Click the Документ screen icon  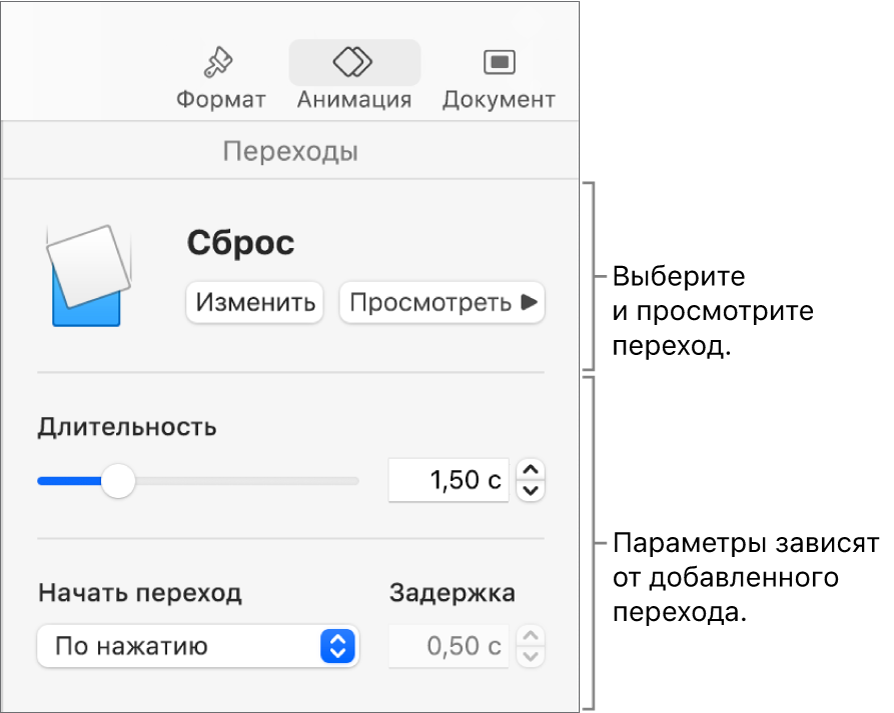coord(499,62)
